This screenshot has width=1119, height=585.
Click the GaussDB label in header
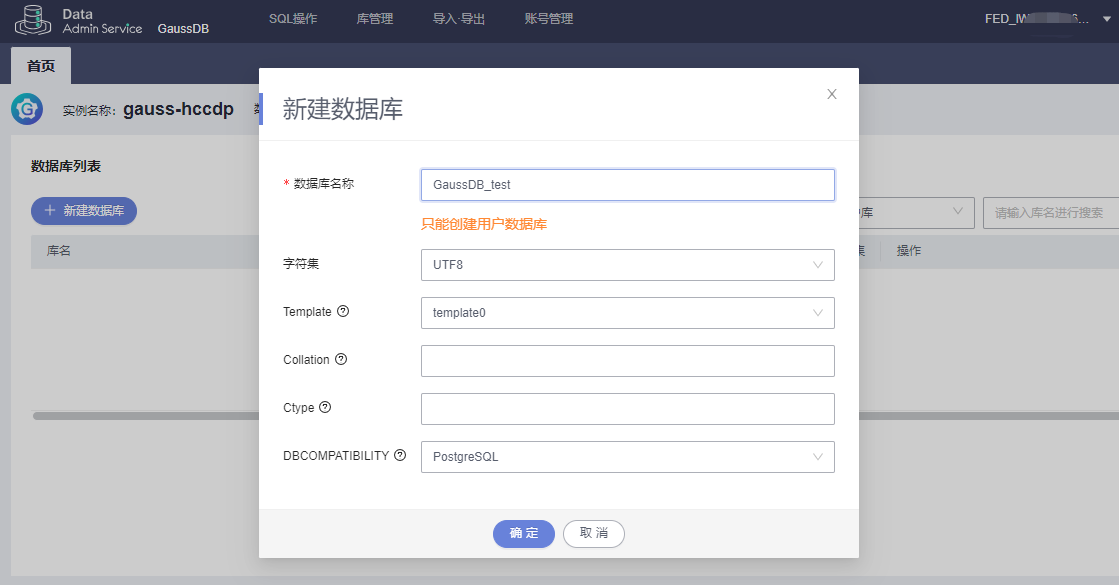click(183, 29)
